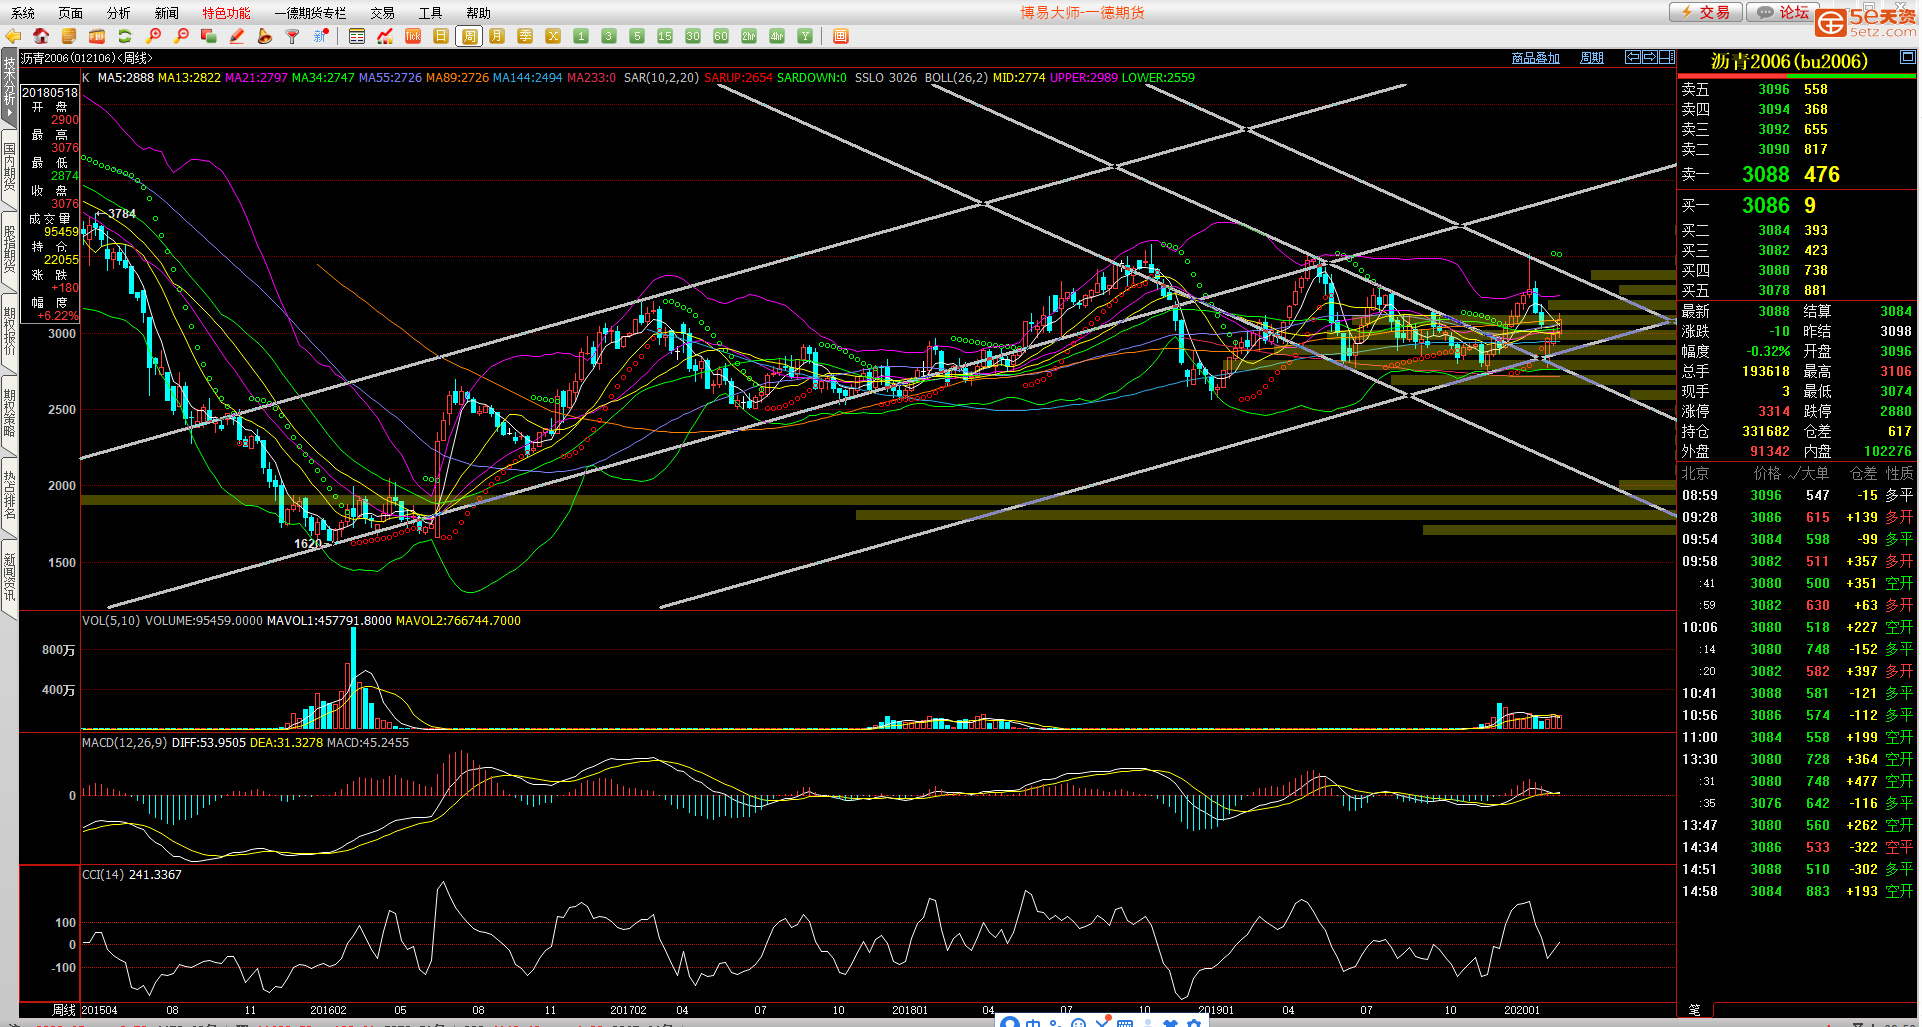1922x1027 pixels.
Task: Click the red-green buy/sell ratio bar
Action: pos(1796,76)
